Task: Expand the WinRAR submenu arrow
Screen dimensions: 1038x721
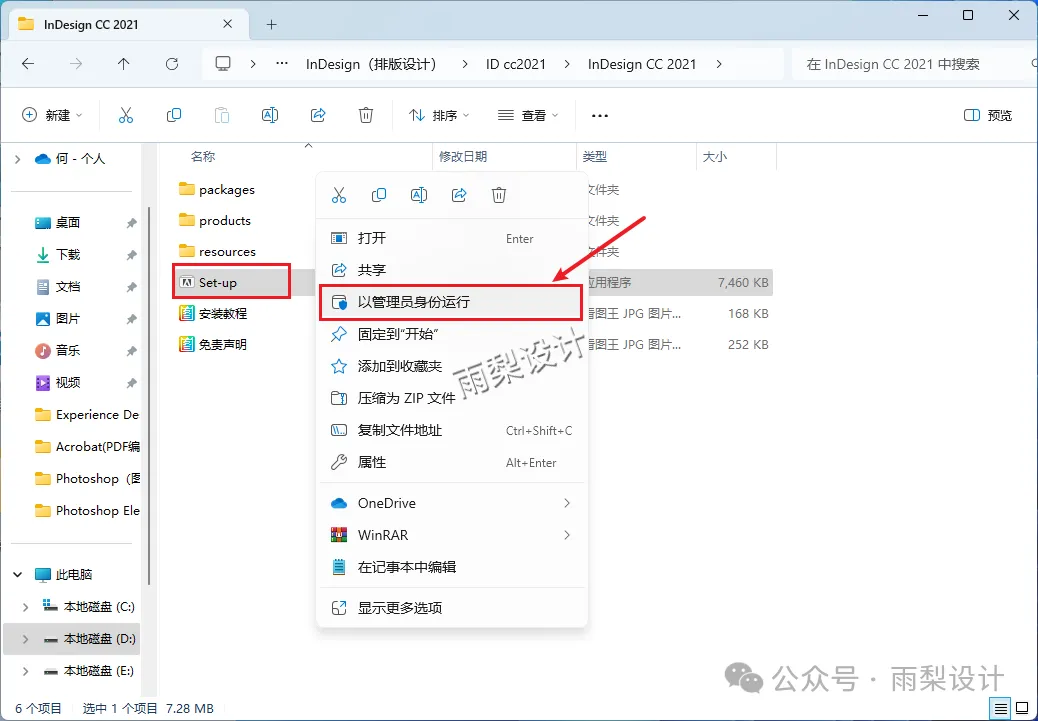Action: tap(567, 535)
